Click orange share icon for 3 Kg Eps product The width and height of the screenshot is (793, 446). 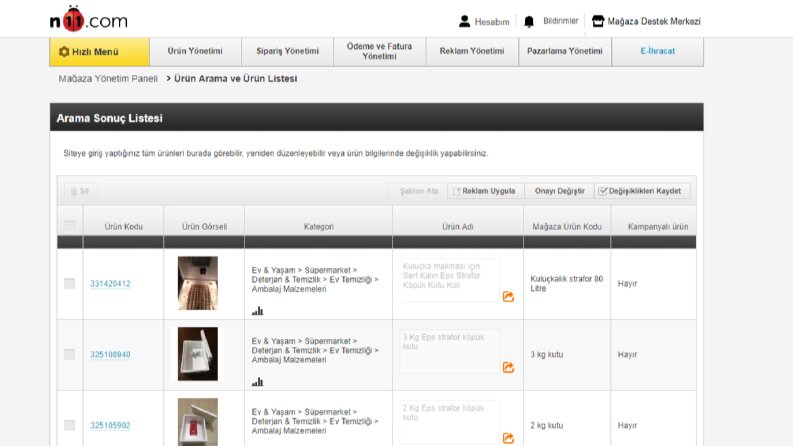tap(508, 368)
